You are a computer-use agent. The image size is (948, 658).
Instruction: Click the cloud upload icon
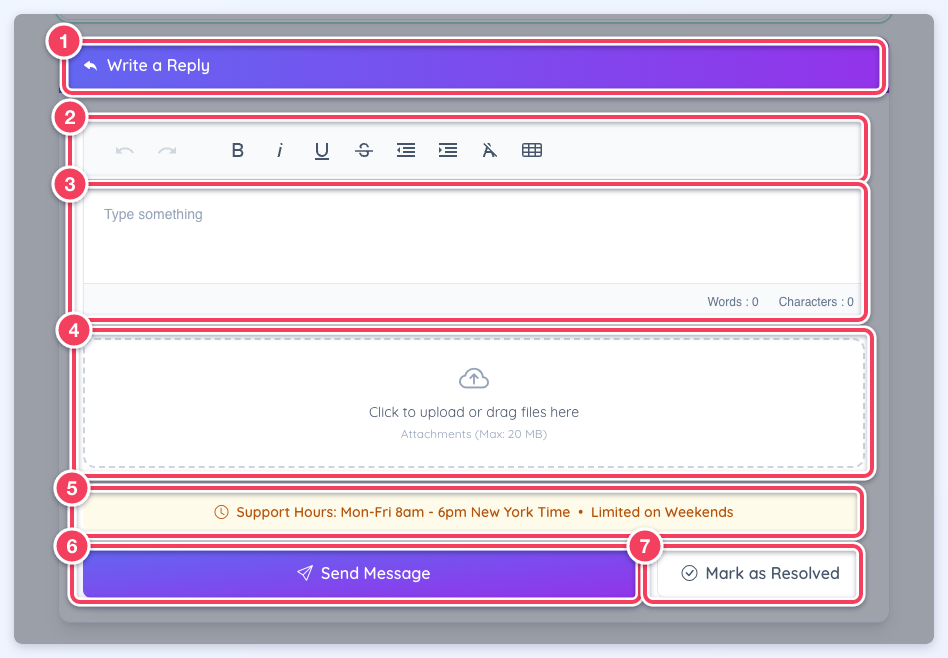[x=474, y=379]
